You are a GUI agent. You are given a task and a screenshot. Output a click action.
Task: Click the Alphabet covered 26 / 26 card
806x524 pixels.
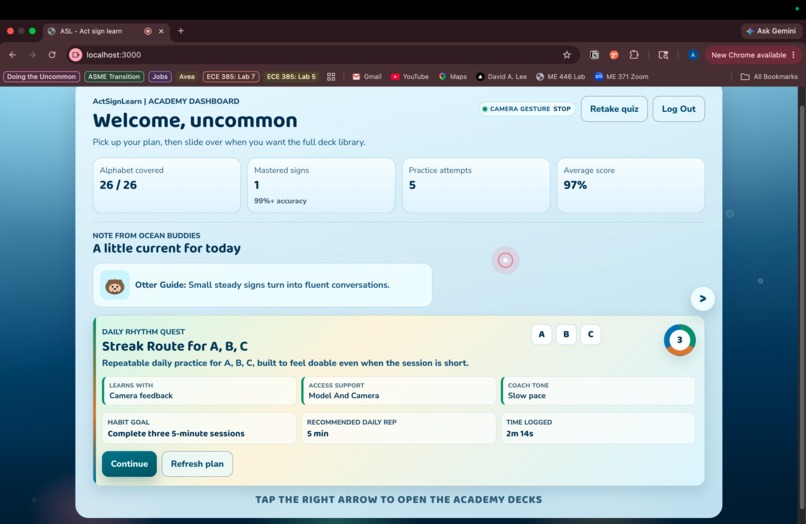[x=167, y=185]
